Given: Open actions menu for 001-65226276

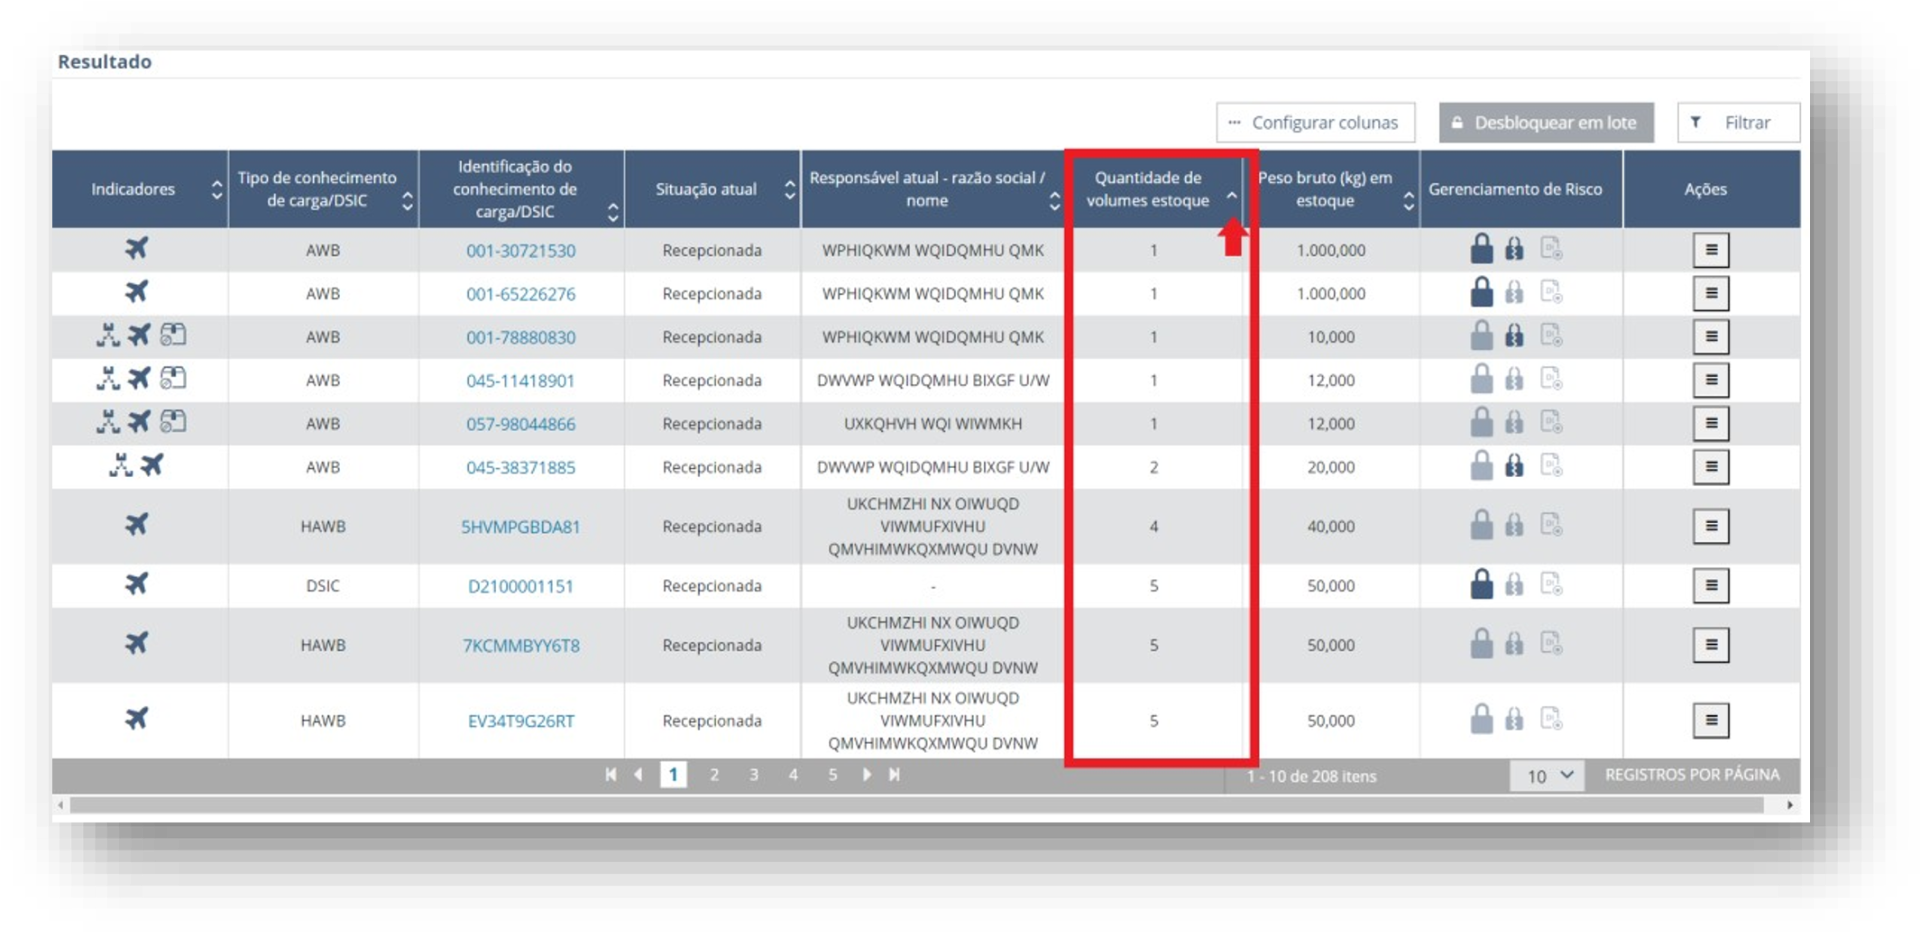Looking at the screenshot, I should coord(1711,293).
